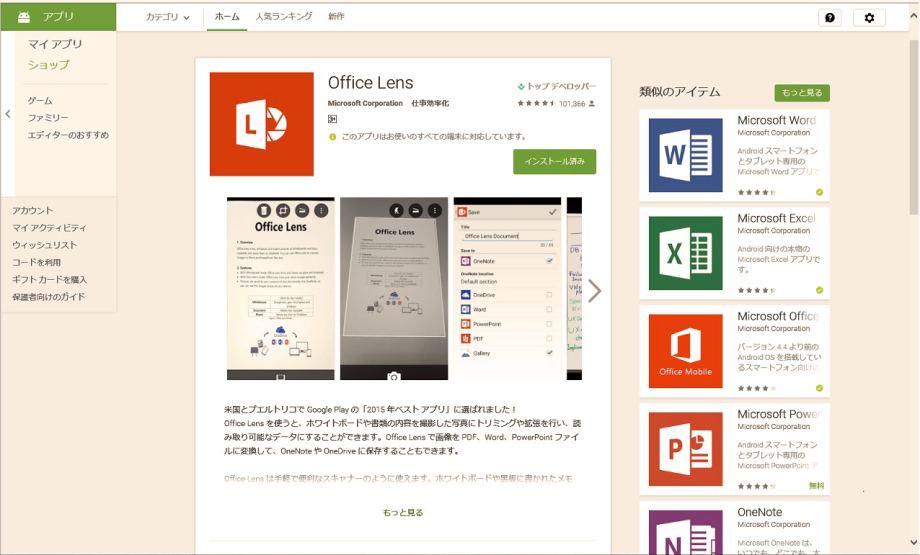Click the 無料 label on PowerPoint card
Image resolution: width=920 pixels, height=555 pixels.
(x=816, y=486)
